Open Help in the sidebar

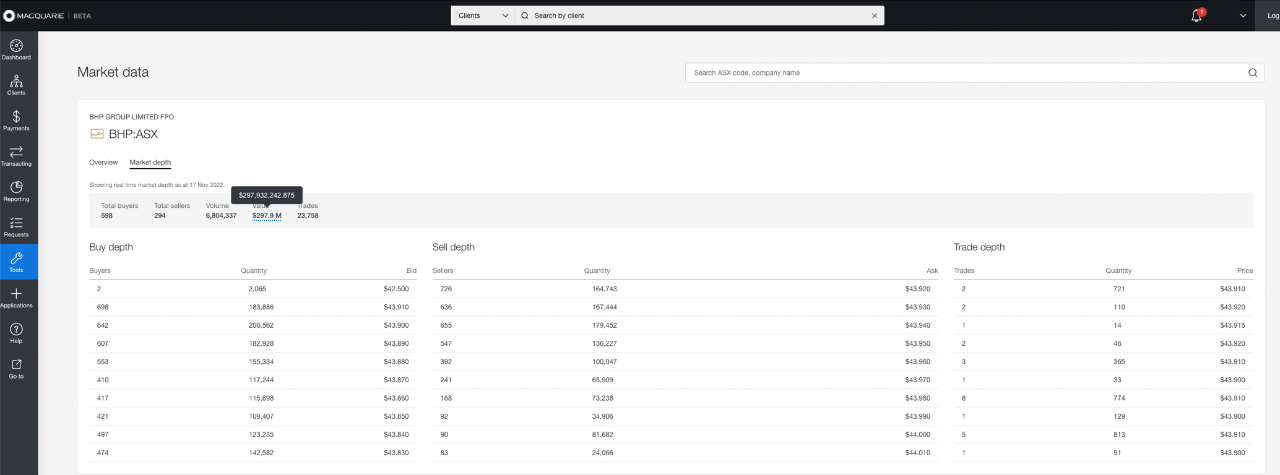coord(18,333)
